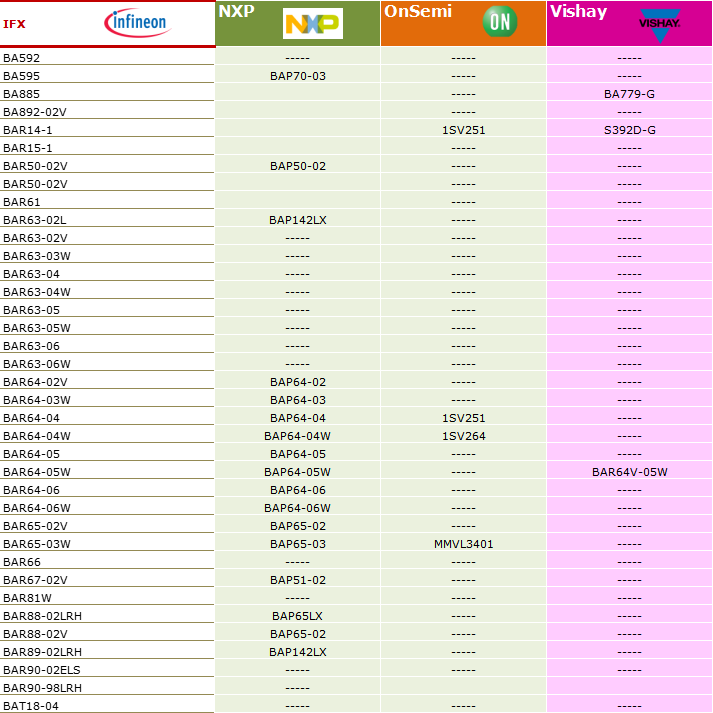Screen dimensions: 713x713
Task: Select BAT18-04 part number
Action: (31, 706)
